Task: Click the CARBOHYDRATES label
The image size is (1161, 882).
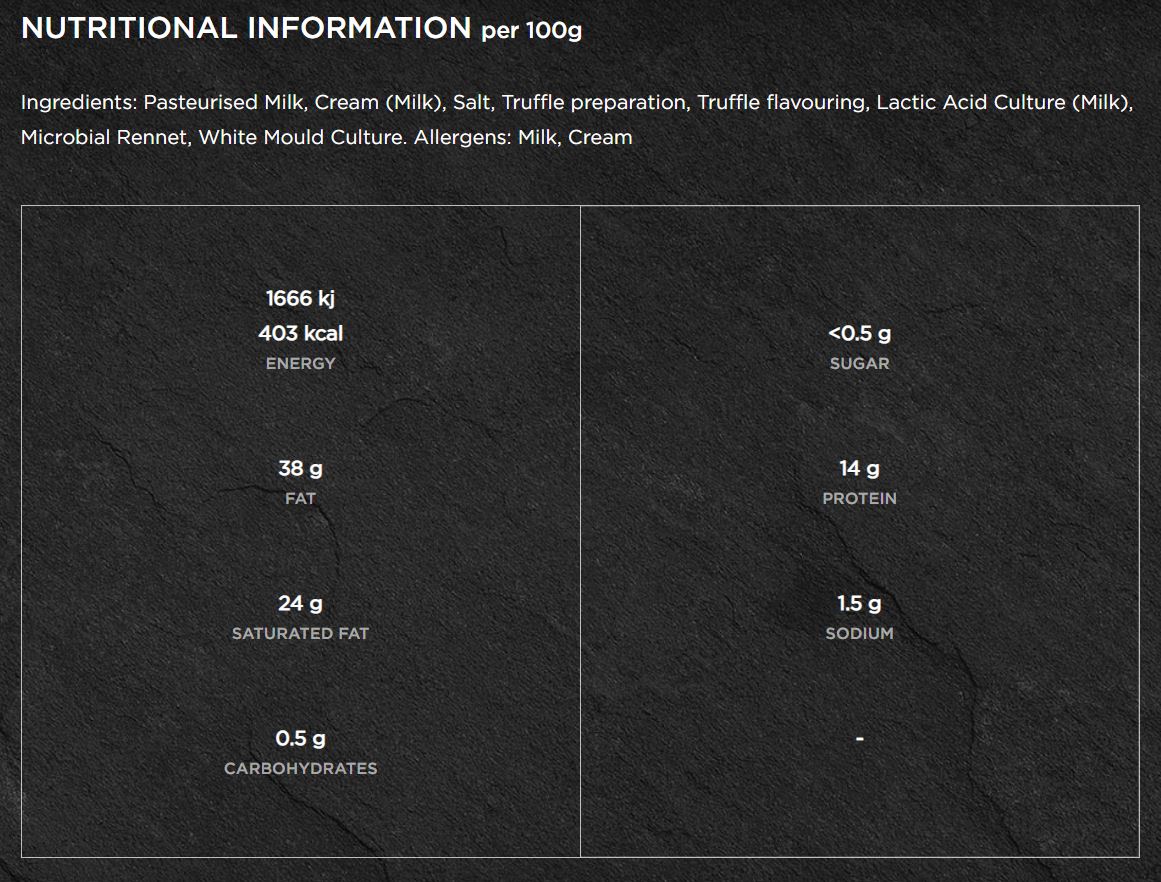Action: pos(300,768)
